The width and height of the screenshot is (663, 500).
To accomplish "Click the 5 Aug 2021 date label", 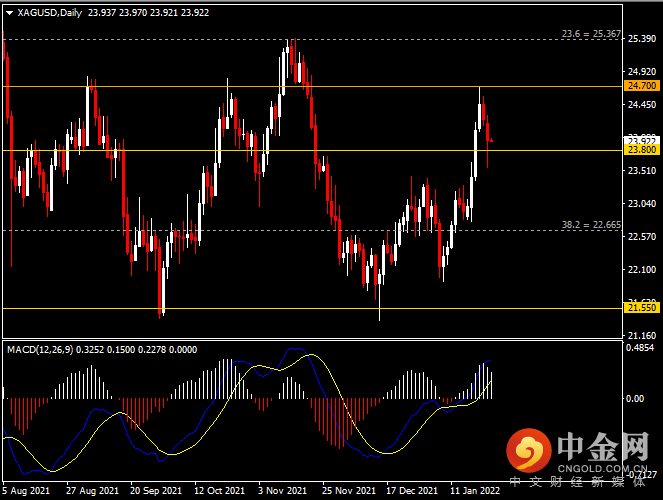I will [26, 491].
